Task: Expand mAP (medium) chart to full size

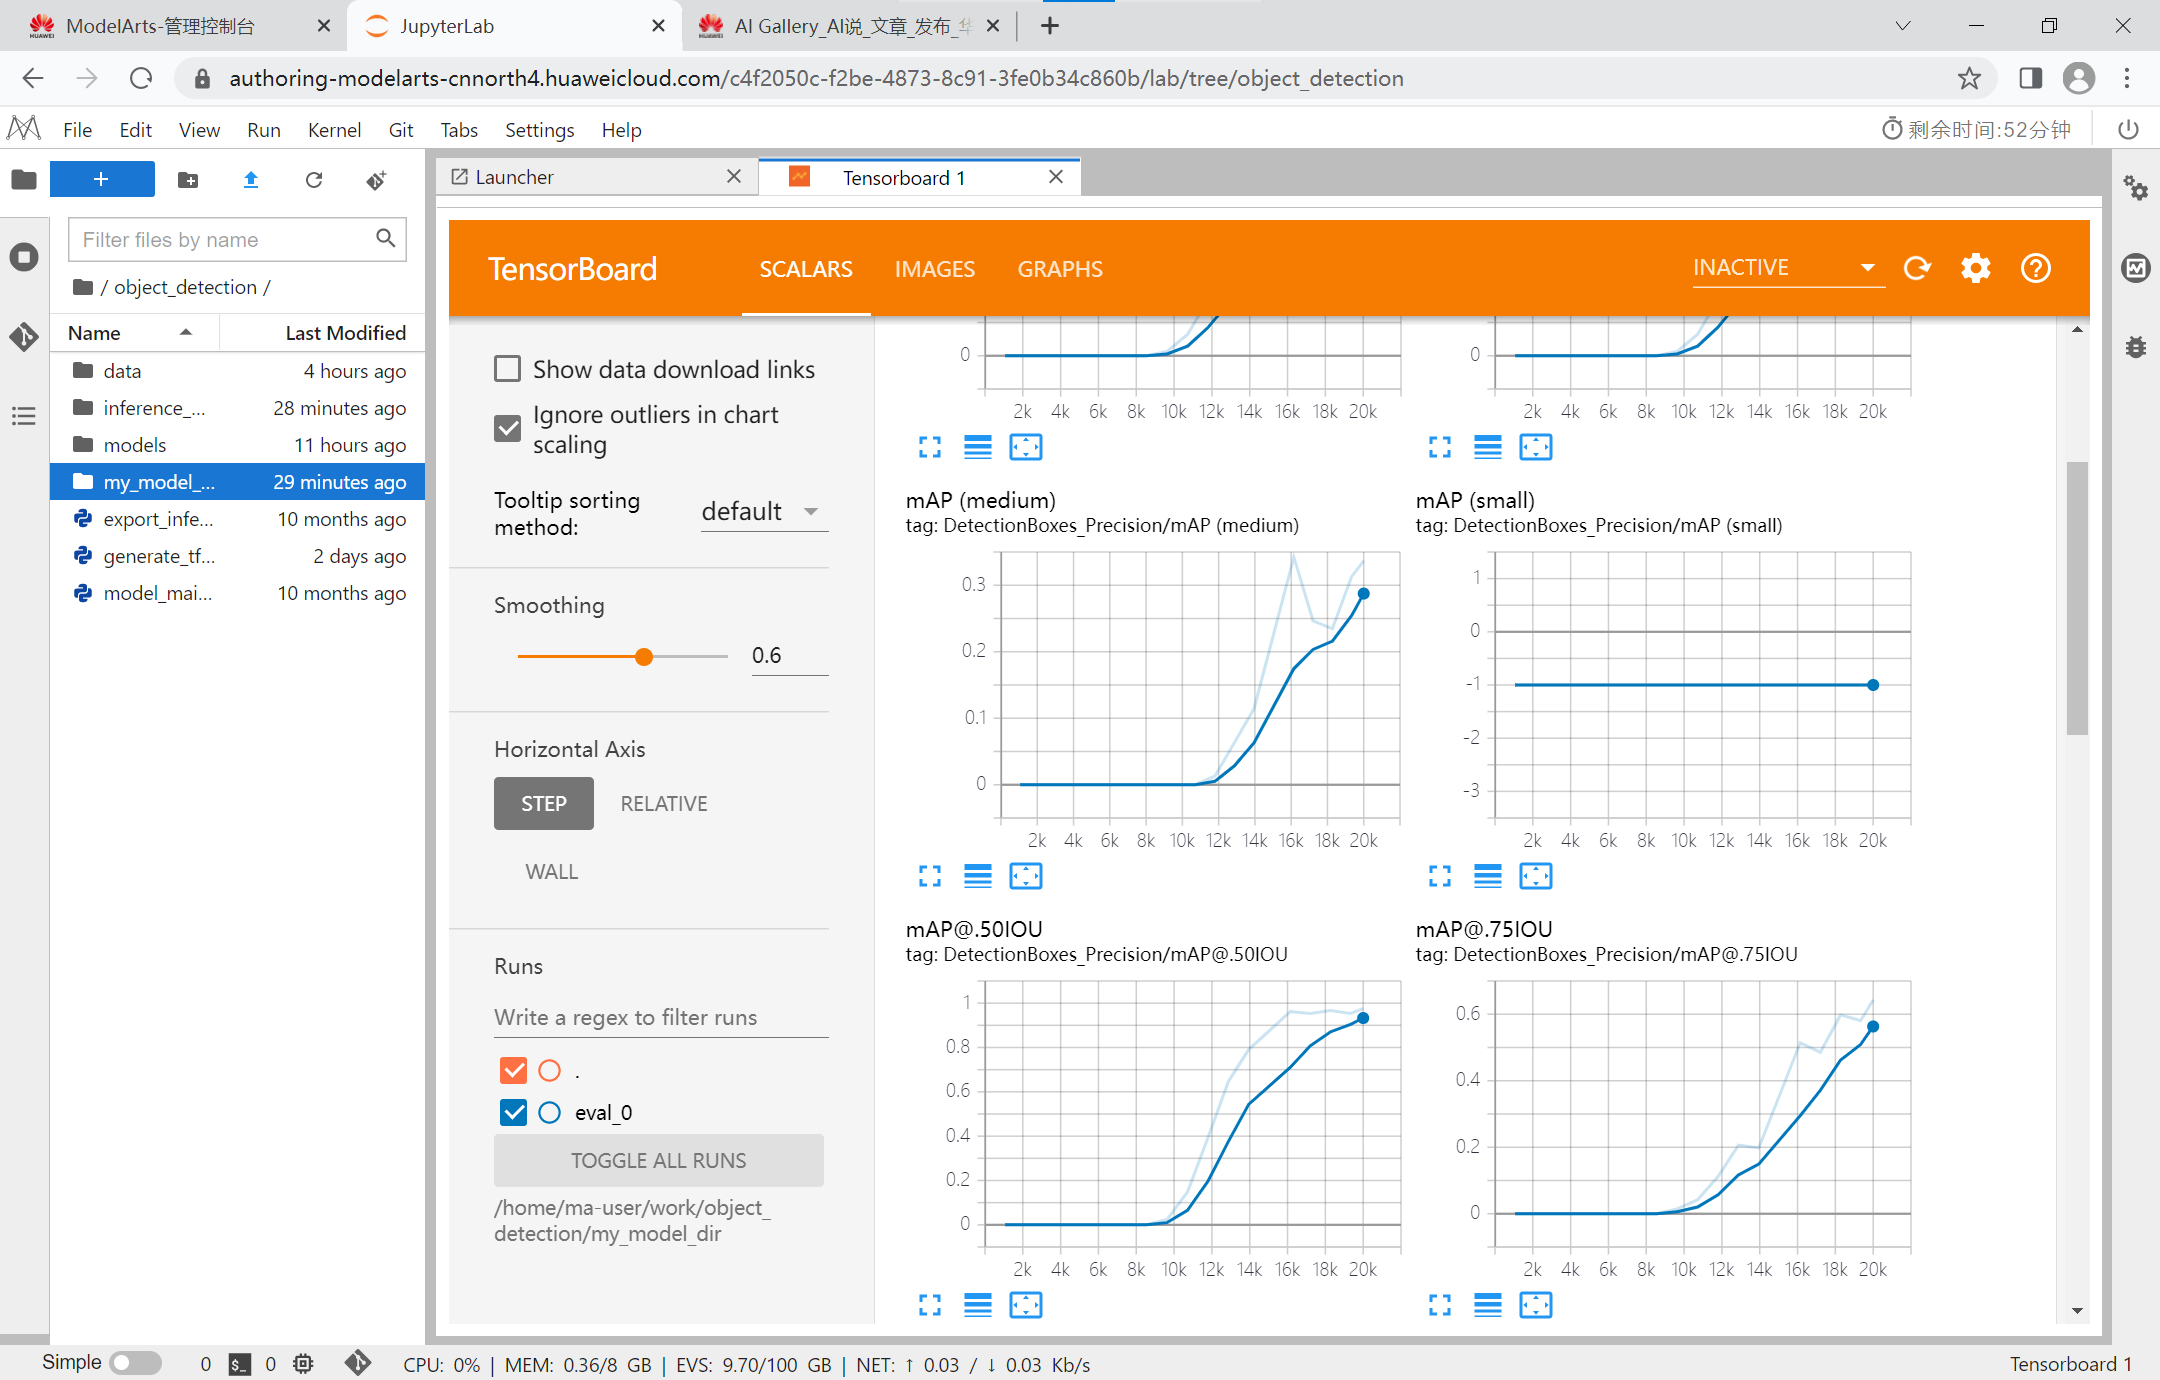Action: coord(930,876)
